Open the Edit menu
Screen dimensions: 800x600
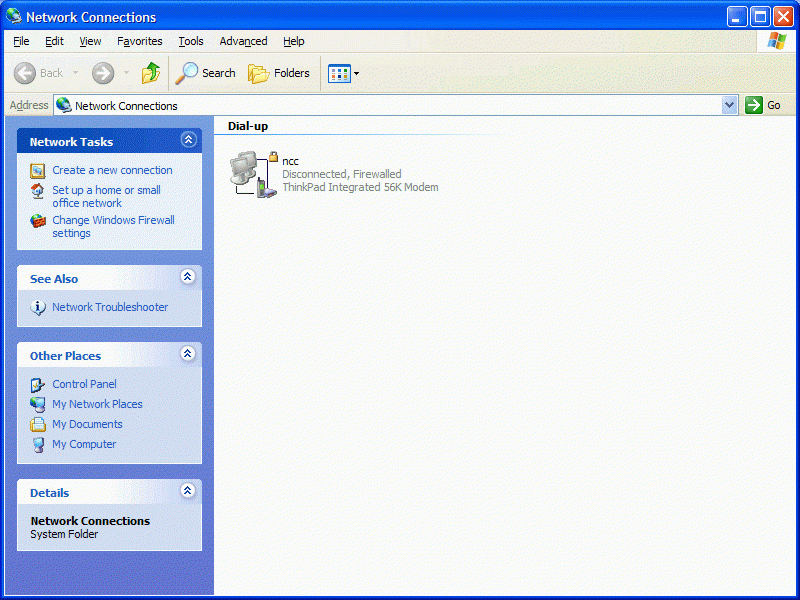pos(54,41)
